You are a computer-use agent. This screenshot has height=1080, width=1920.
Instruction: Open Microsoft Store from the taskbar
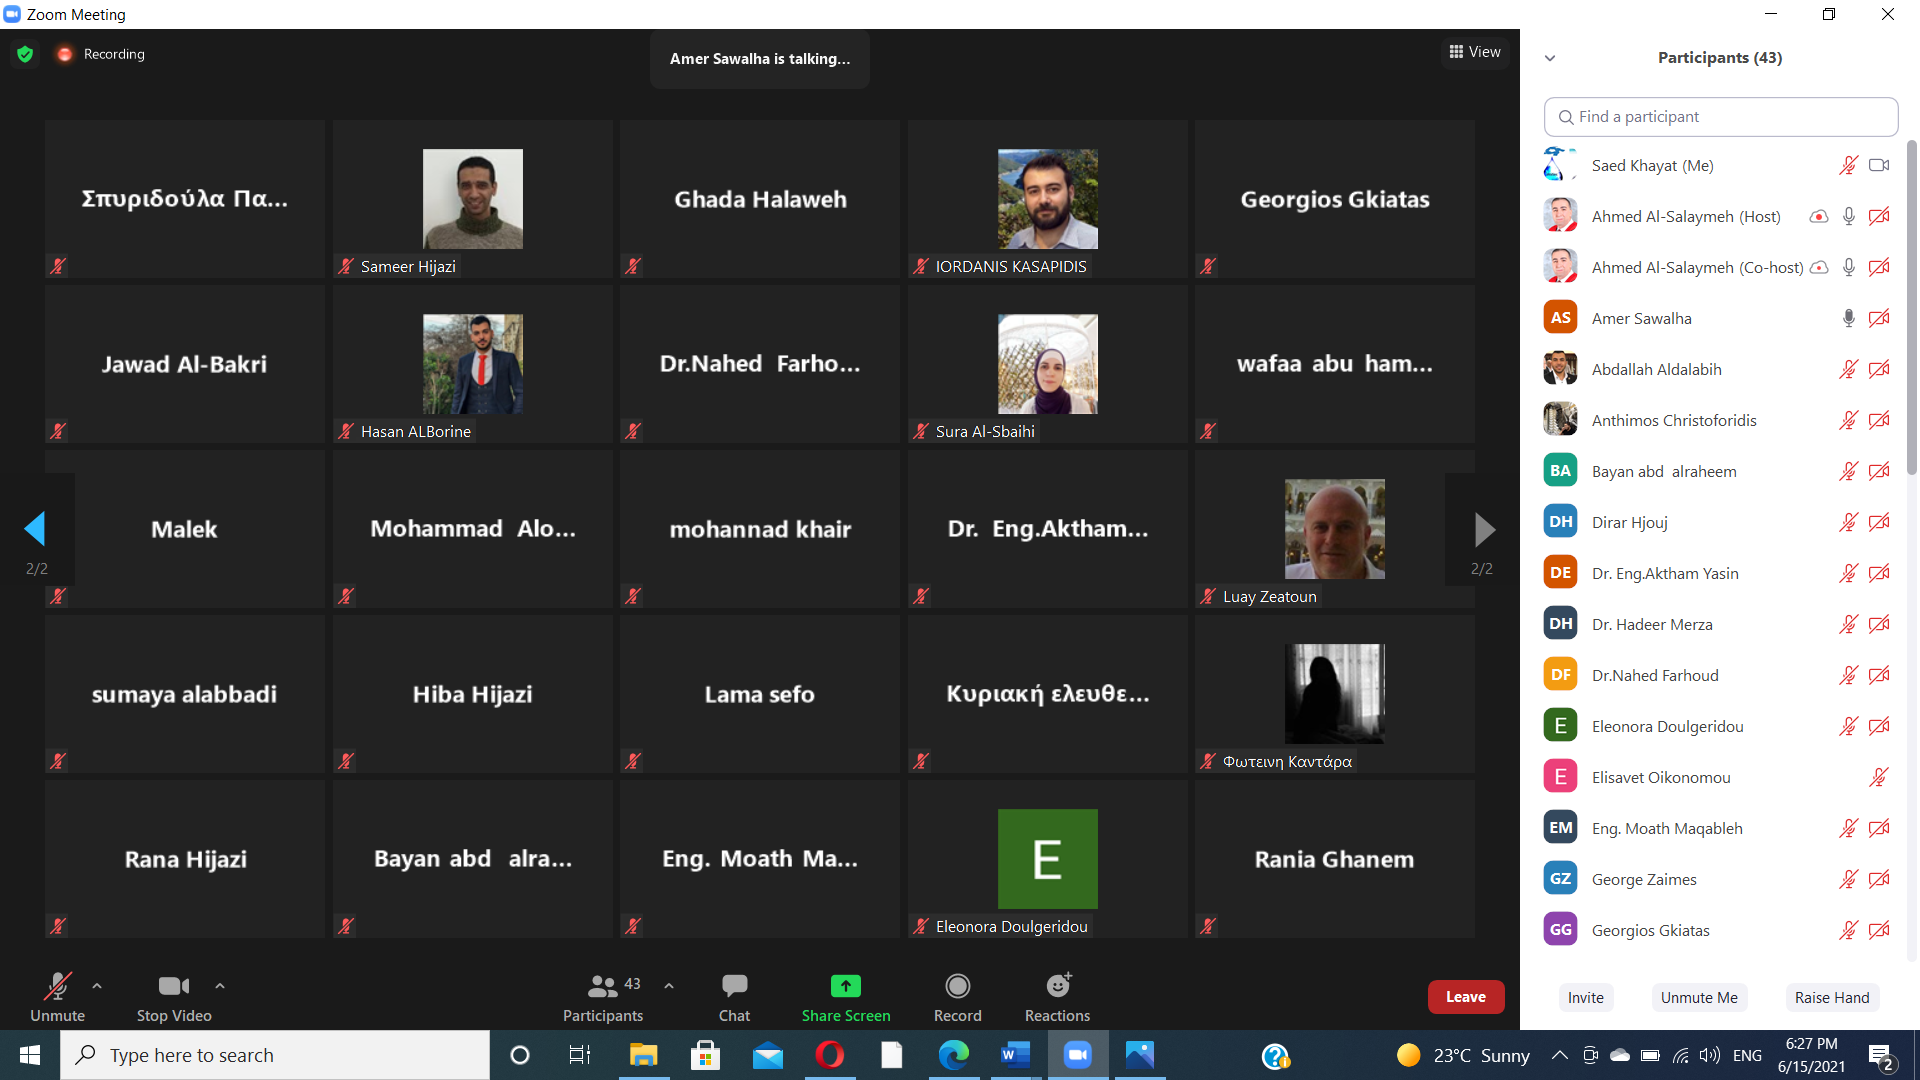[x=705, y=1055]
